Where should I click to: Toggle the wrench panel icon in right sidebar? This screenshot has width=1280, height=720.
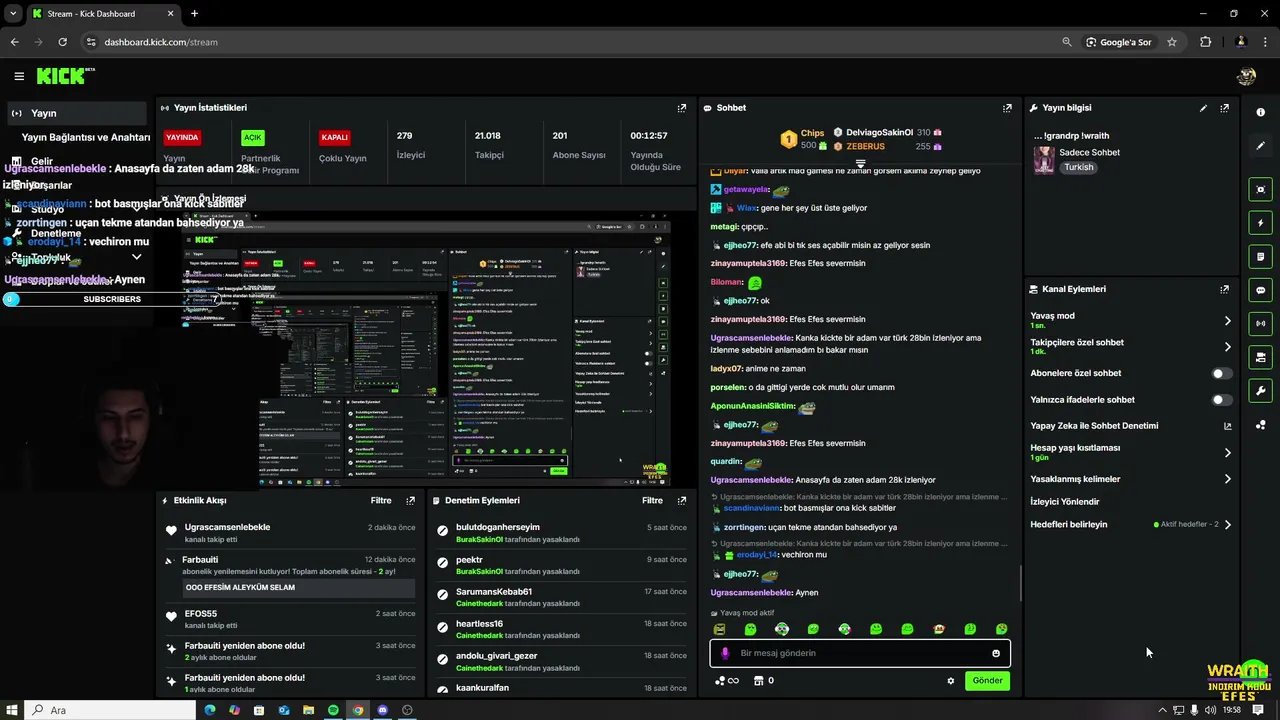(x=1260, y=391)
